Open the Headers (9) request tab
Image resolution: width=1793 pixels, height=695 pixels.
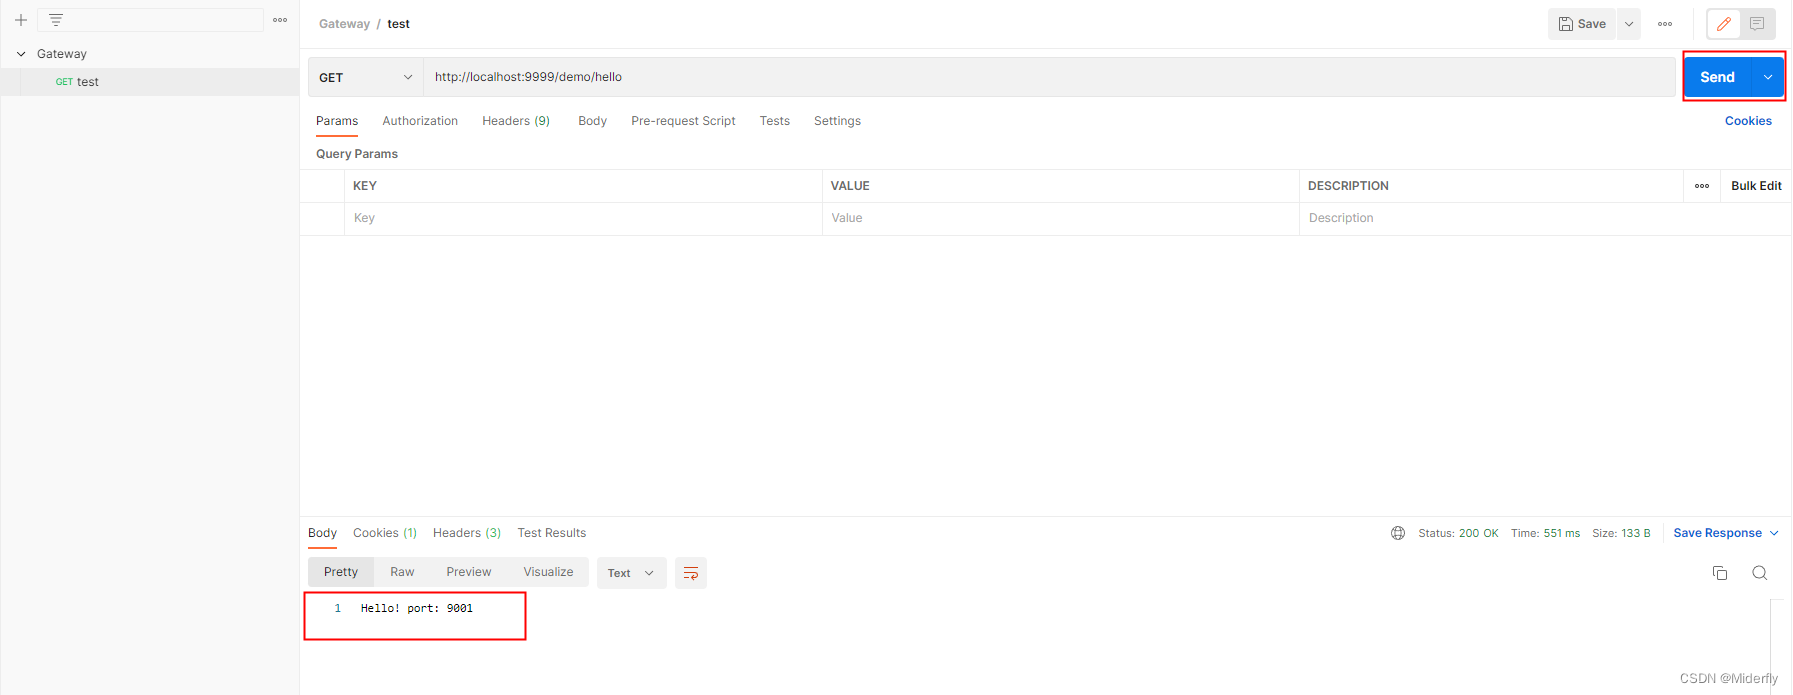pos(516,121)
